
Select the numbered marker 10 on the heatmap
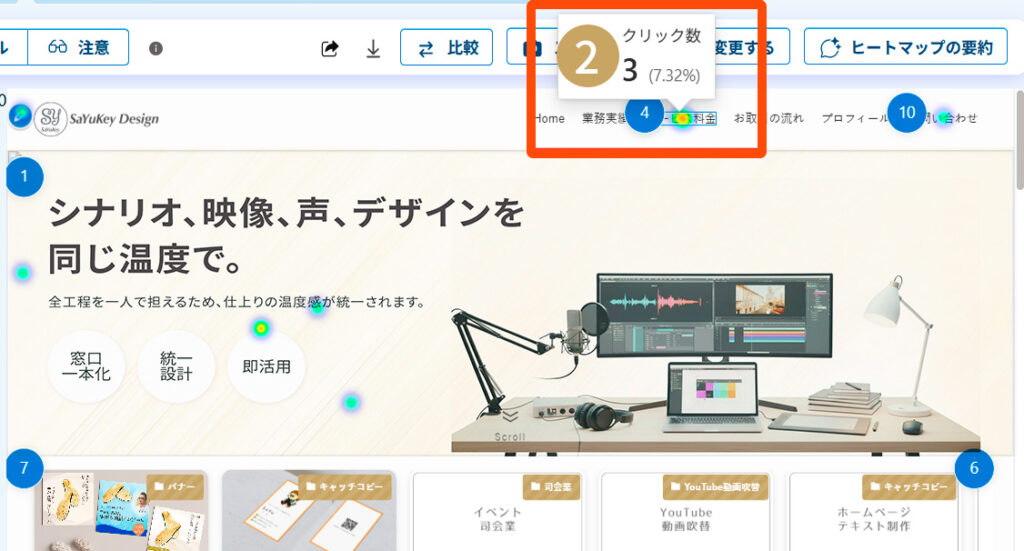click(907, 113)
